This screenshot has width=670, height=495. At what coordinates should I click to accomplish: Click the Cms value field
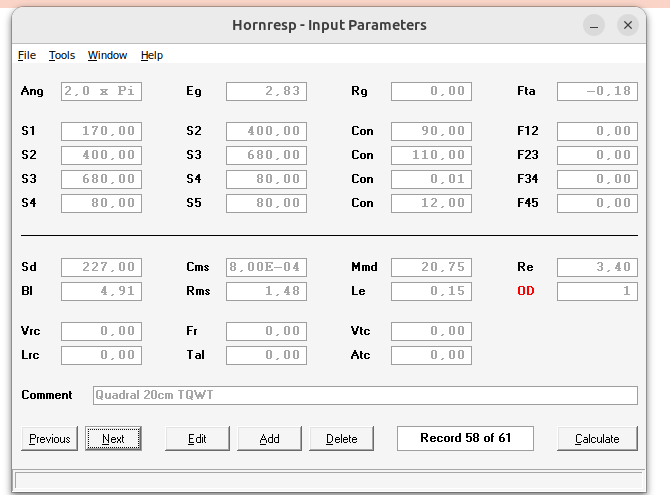pos(266,268)
